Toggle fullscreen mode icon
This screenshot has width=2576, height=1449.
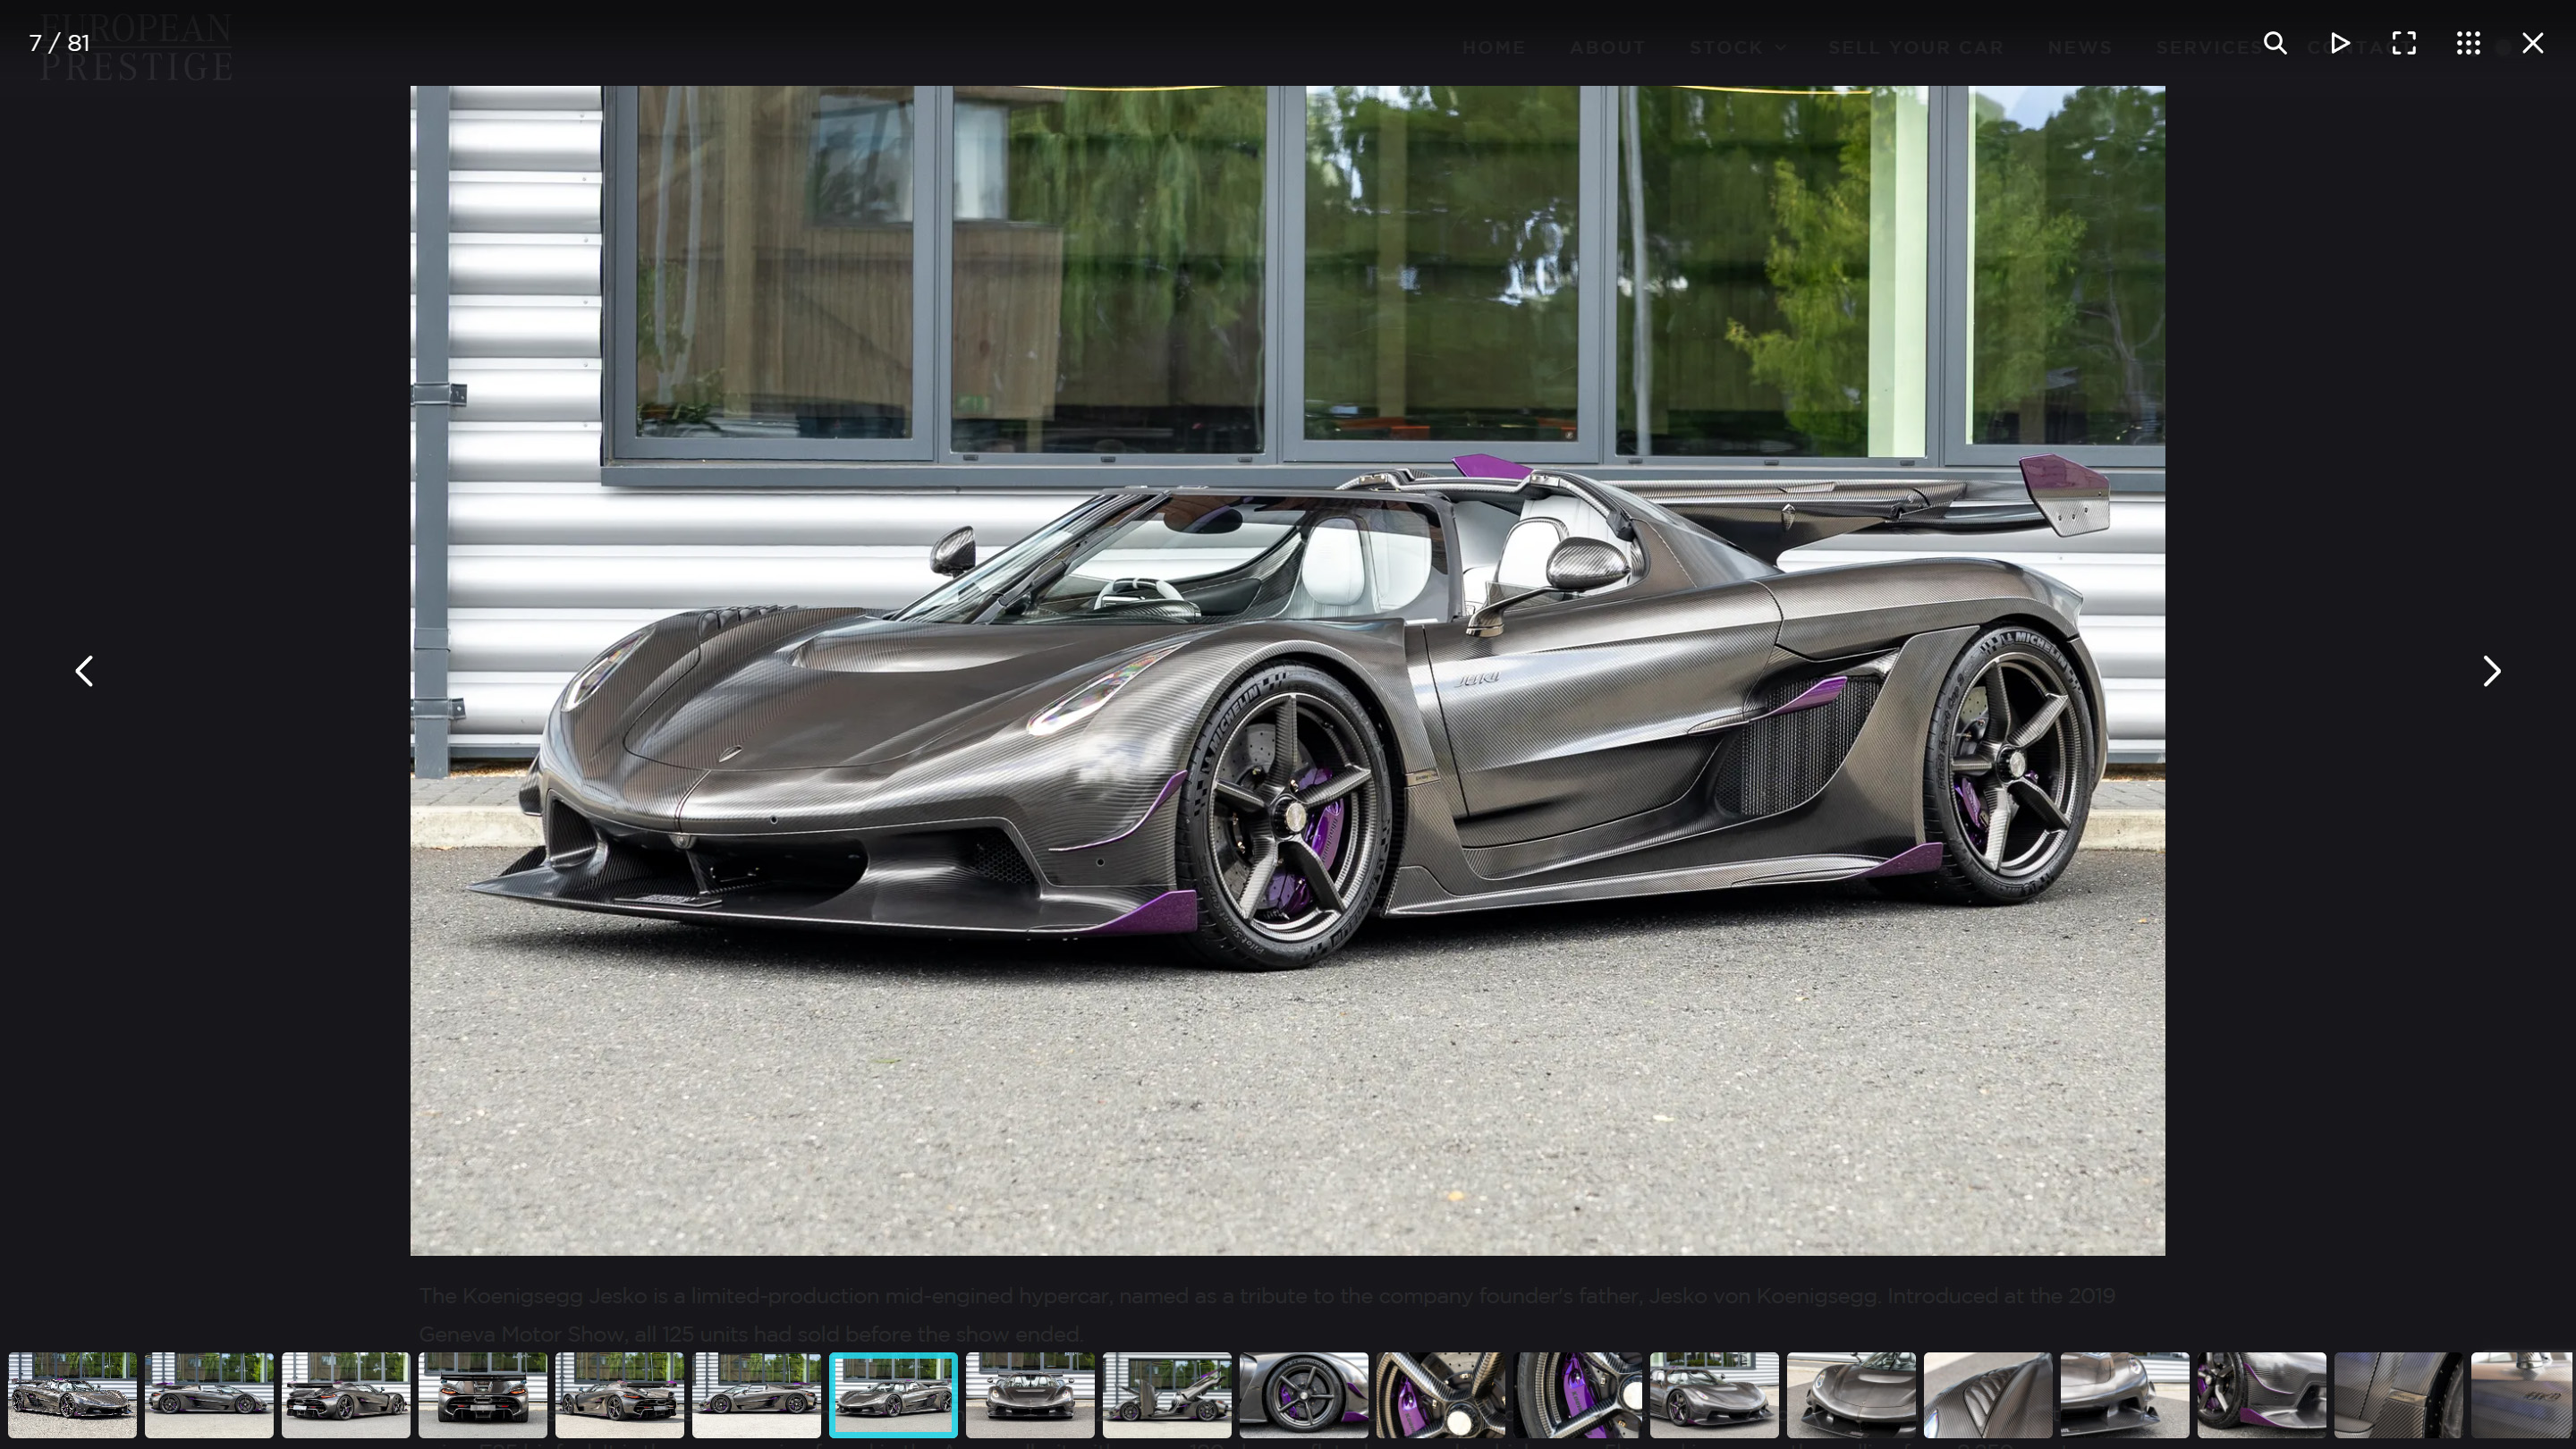[x=2404, y=43]
